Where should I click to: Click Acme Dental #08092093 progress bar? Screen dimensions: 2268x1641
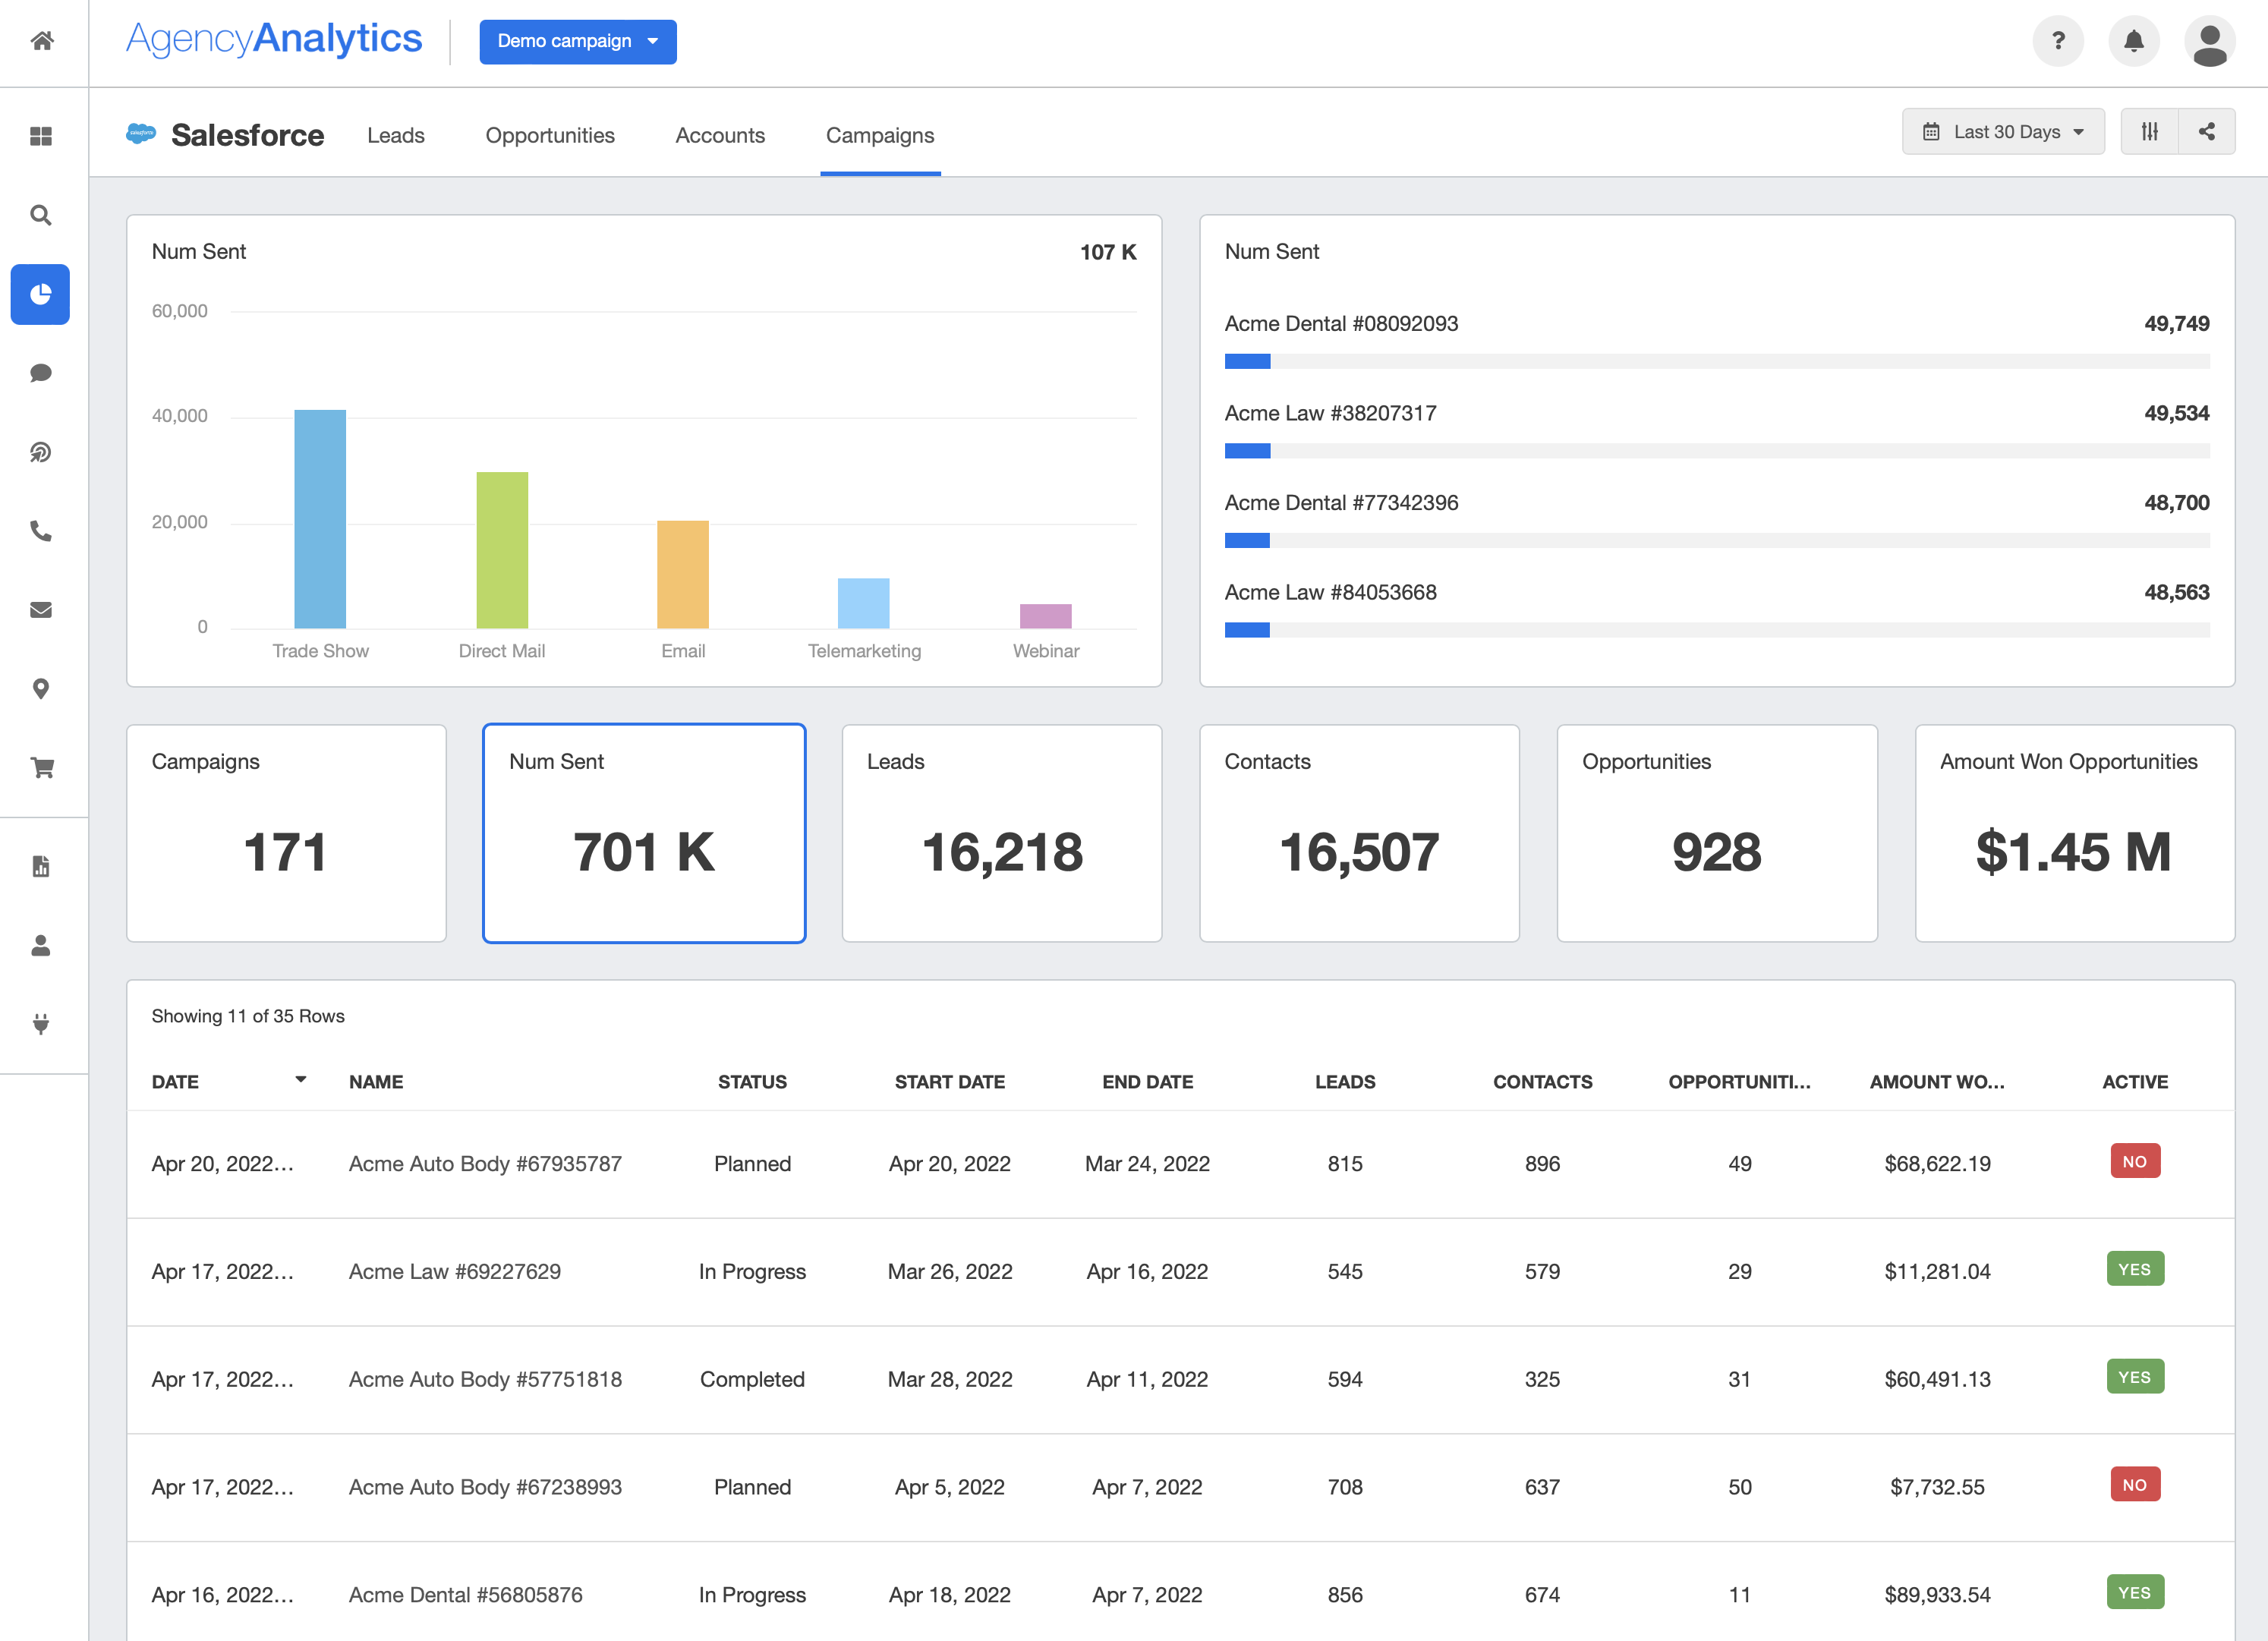(x=1717, y=361)
